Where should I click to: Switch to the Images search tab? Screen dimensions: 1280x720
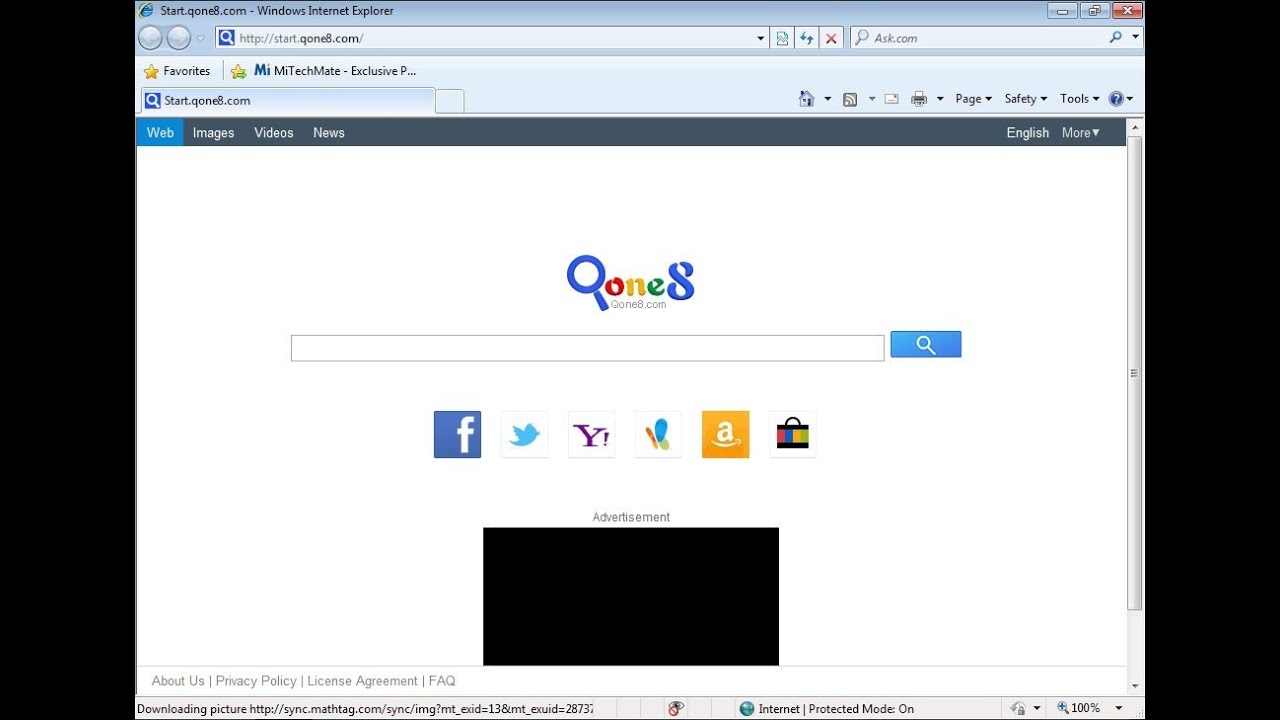(x=213, y=133)
